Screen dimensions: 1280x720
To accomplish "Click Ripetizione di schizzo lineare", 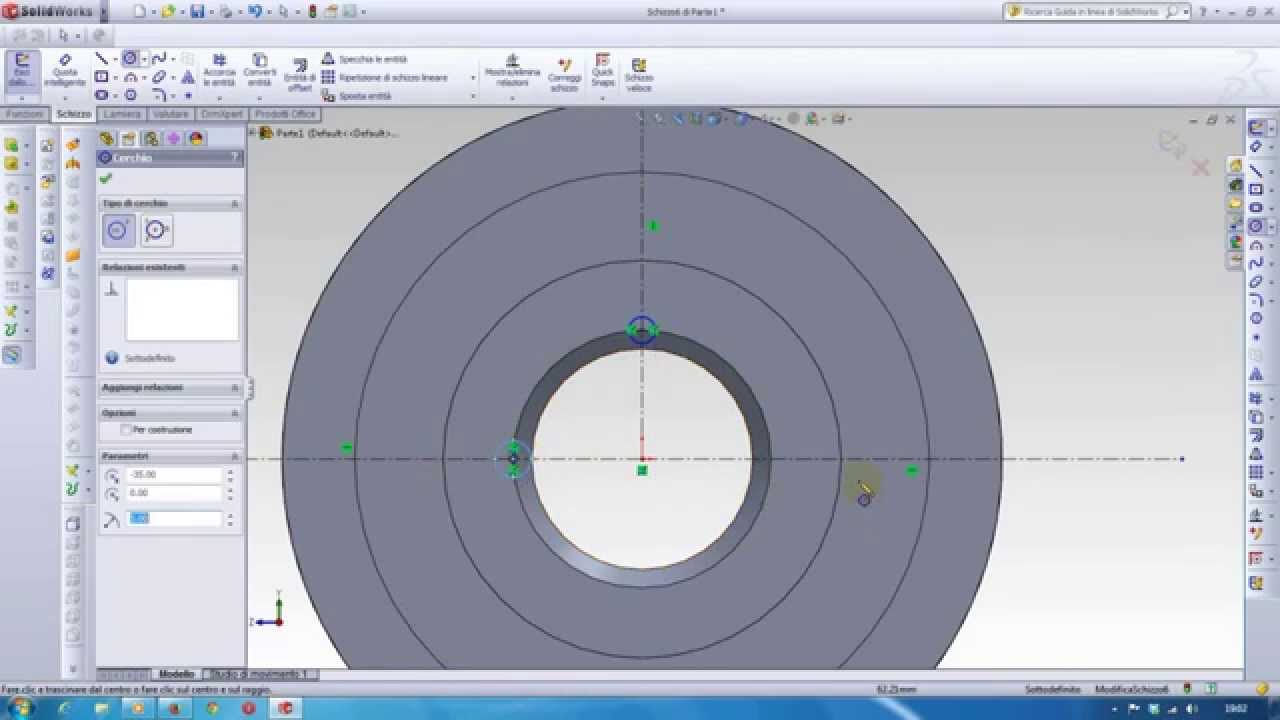I will 384,77.
